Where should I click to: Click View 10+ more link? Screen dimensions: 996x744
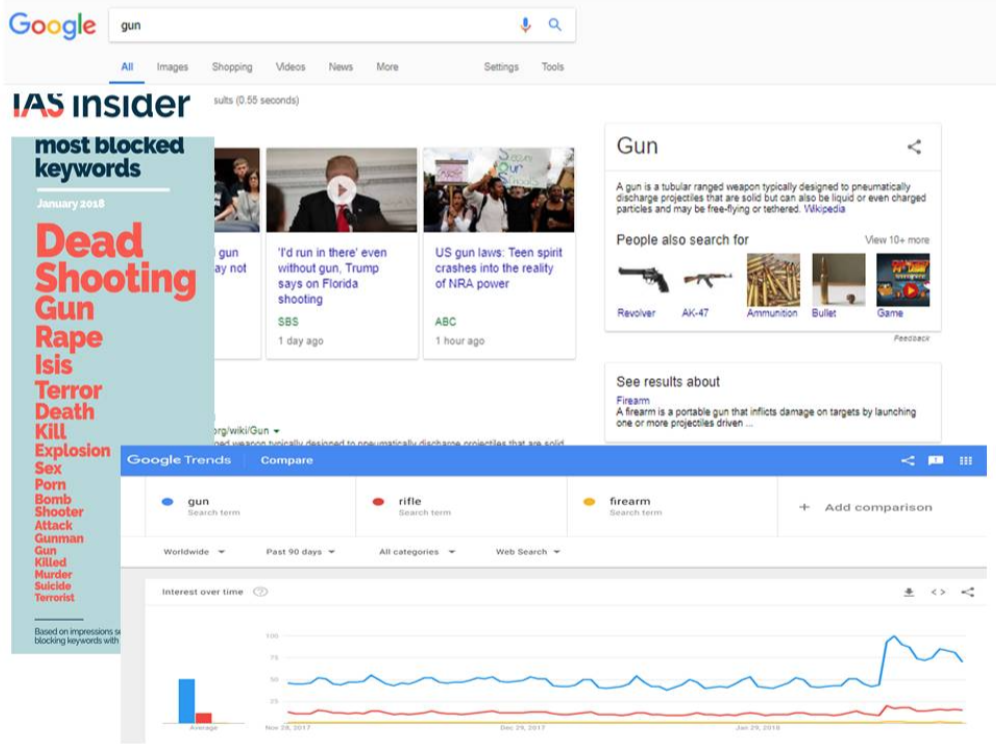[897, 240]
